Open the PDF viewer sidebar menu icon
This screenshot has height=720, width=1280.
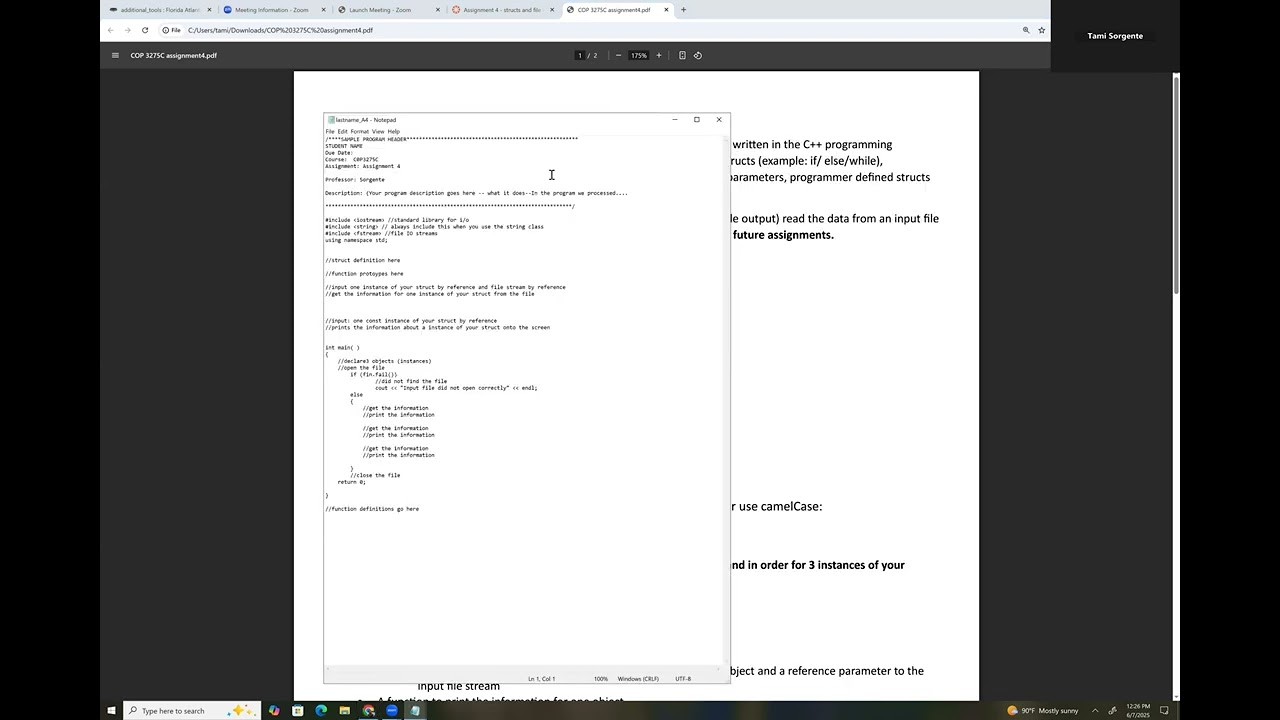click(x=115, y=55)
